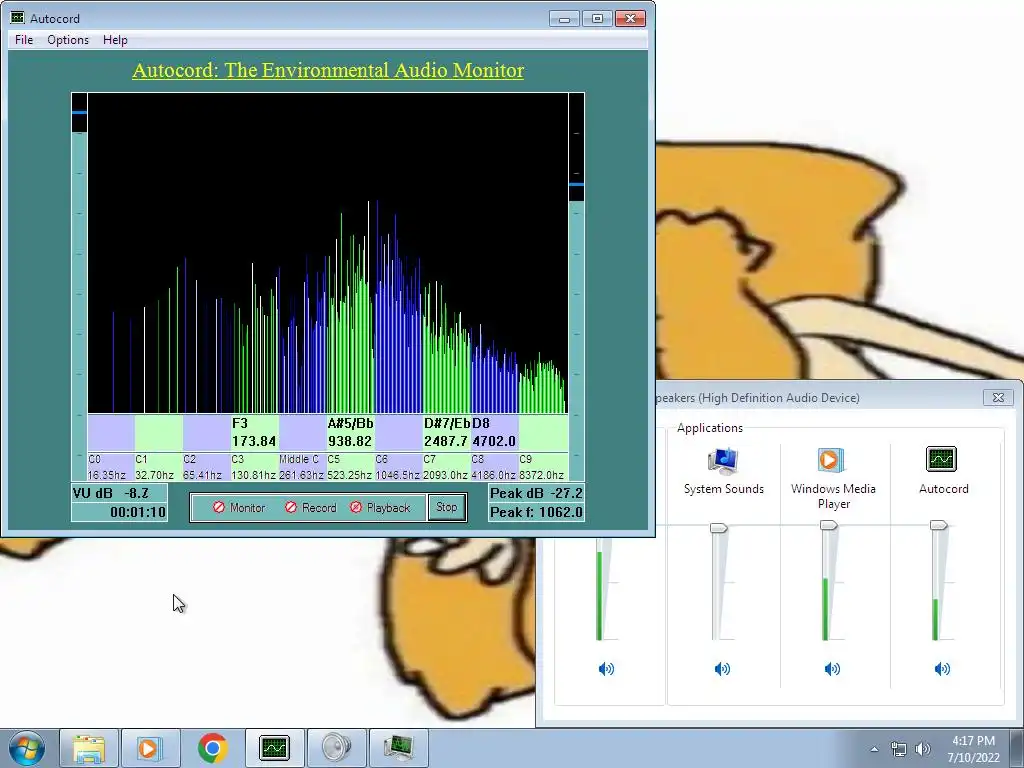This screenshot has width=1024, height=768.
Task: Mute the Speakers device in mixer
Action: tap(606, 669)
